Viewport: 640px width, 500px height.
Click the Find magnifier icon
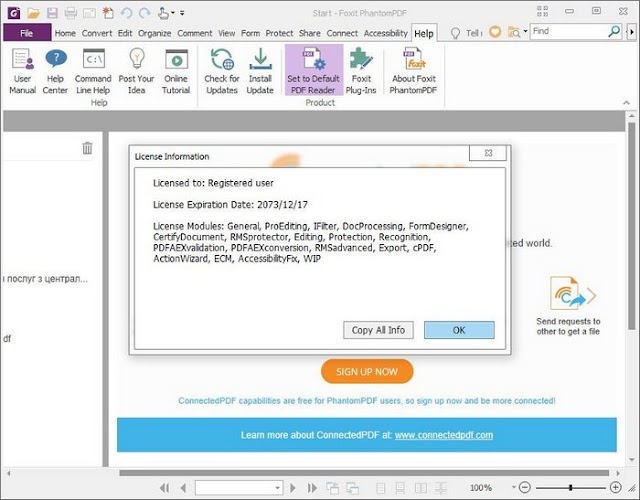click(614, 31)
